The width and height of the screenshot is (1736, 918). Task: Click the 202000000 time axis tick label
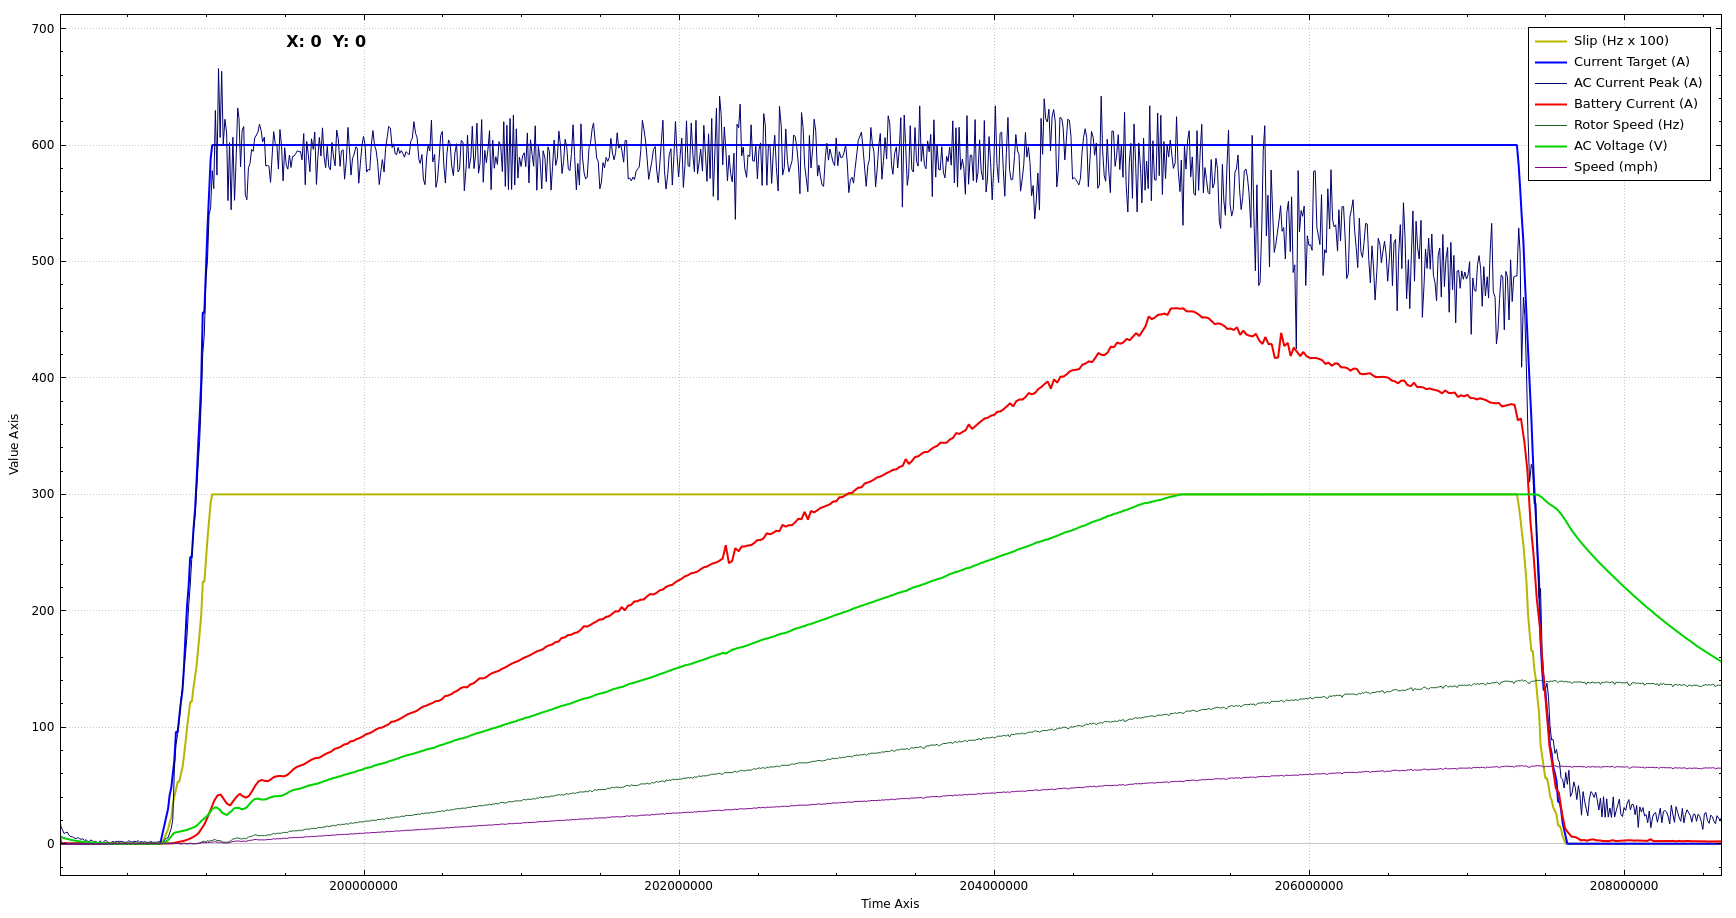click(x=679, y=886)
